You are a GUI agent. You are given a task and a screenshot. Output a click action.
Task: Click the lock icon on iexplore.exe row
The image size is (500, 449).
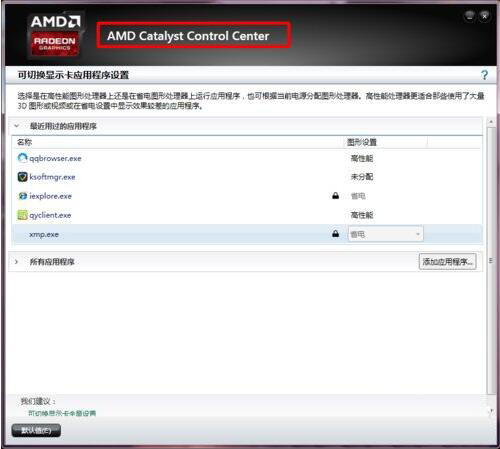click(335, 196)
